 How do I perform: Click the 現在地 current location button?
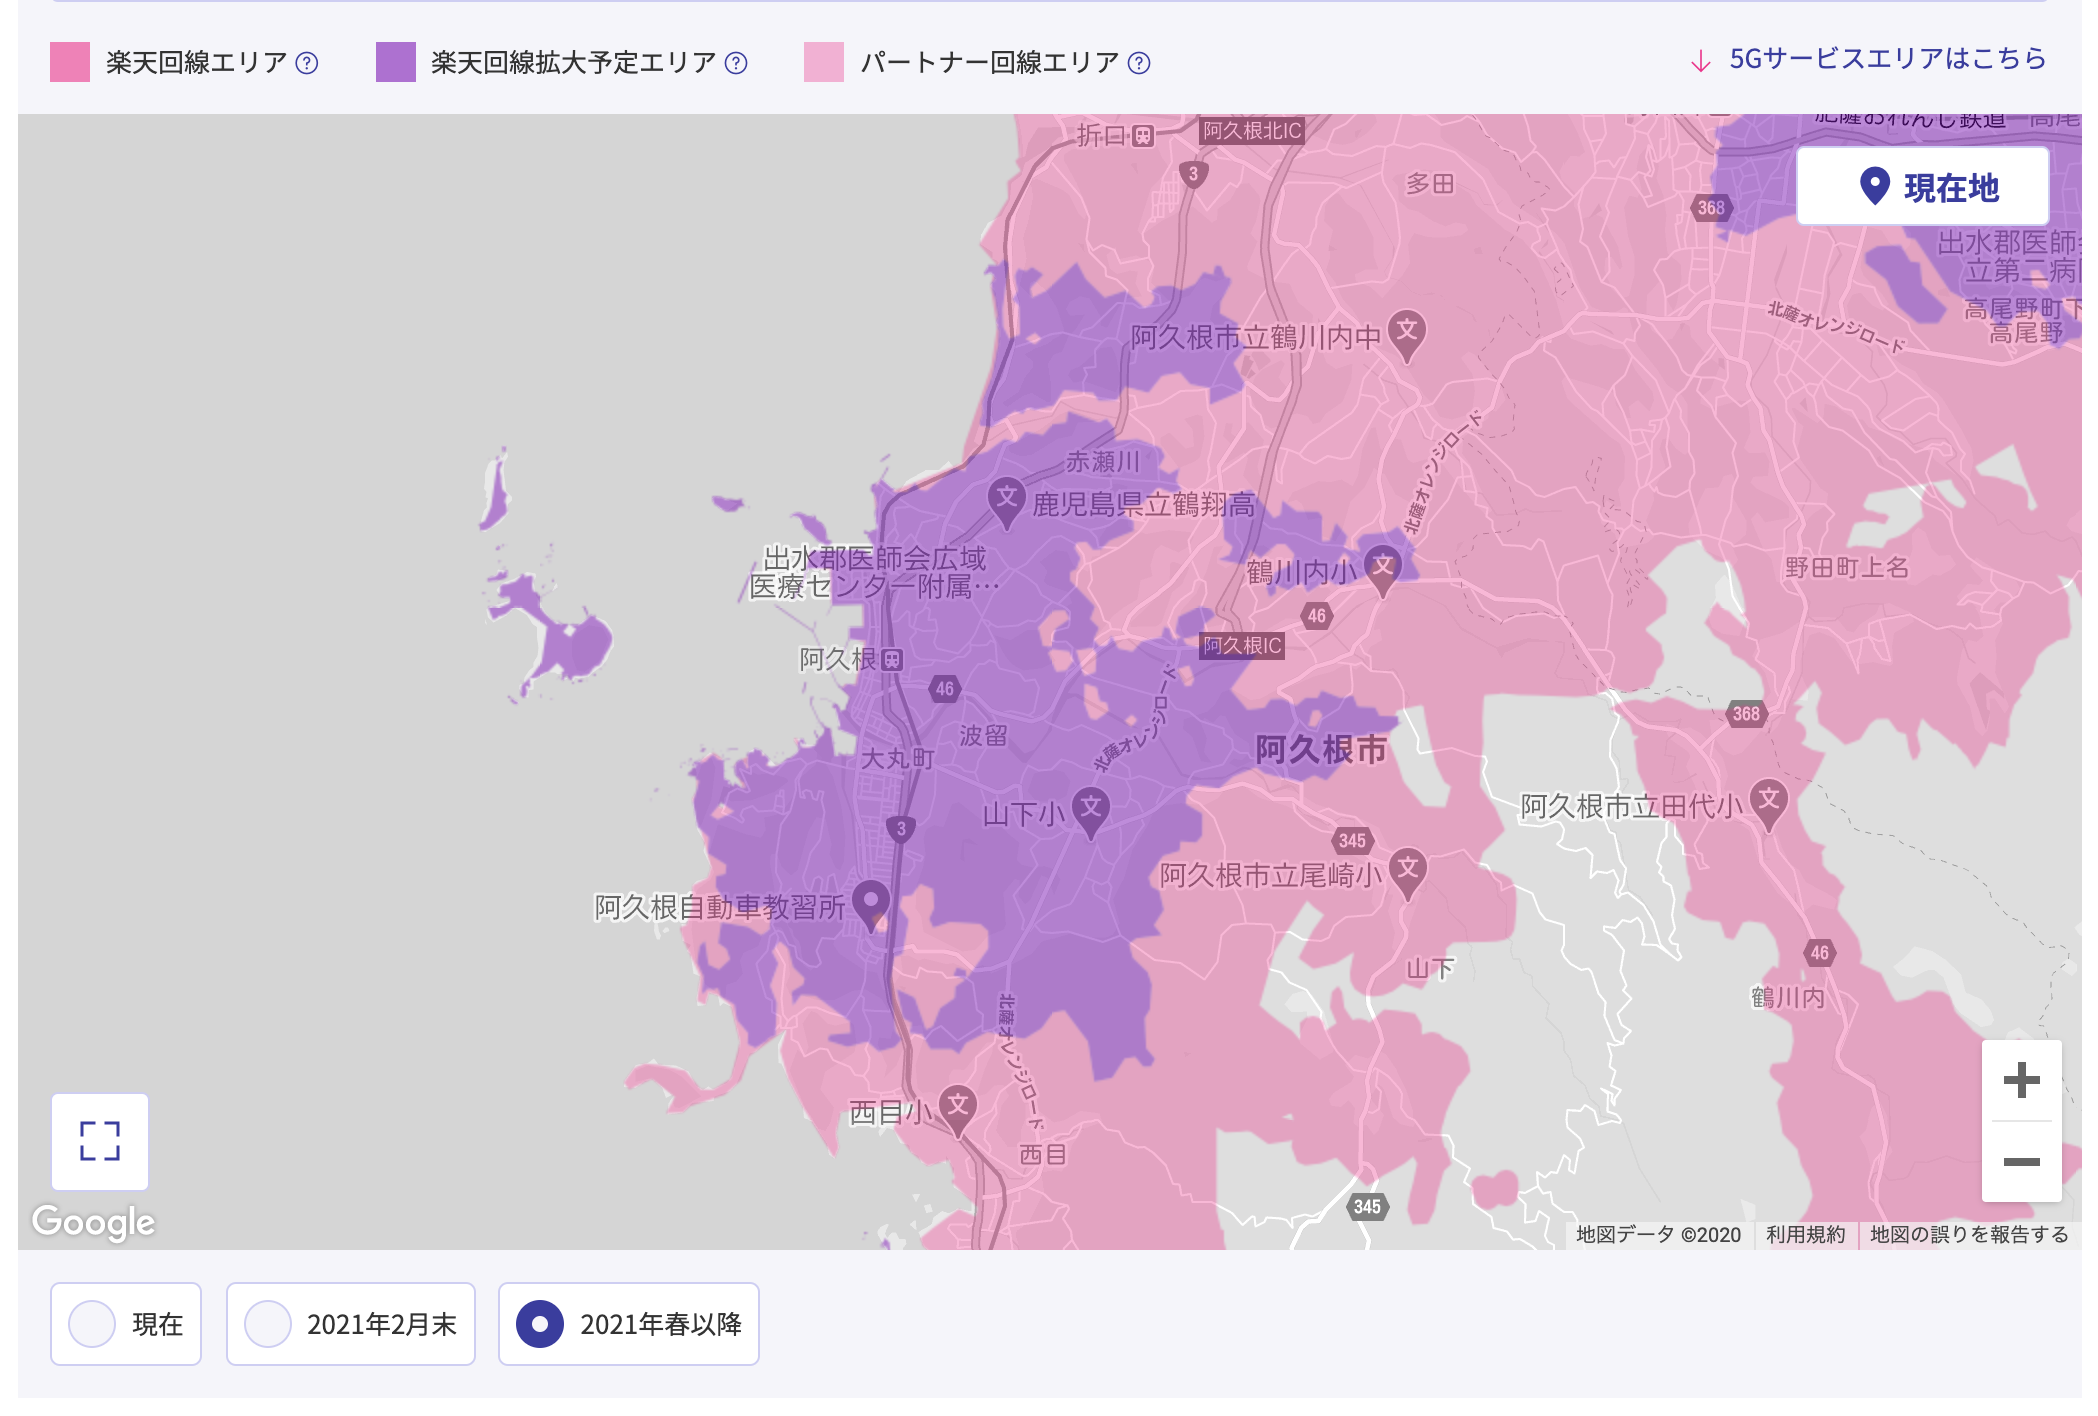pyautogui.click(x=1922, y=187)
